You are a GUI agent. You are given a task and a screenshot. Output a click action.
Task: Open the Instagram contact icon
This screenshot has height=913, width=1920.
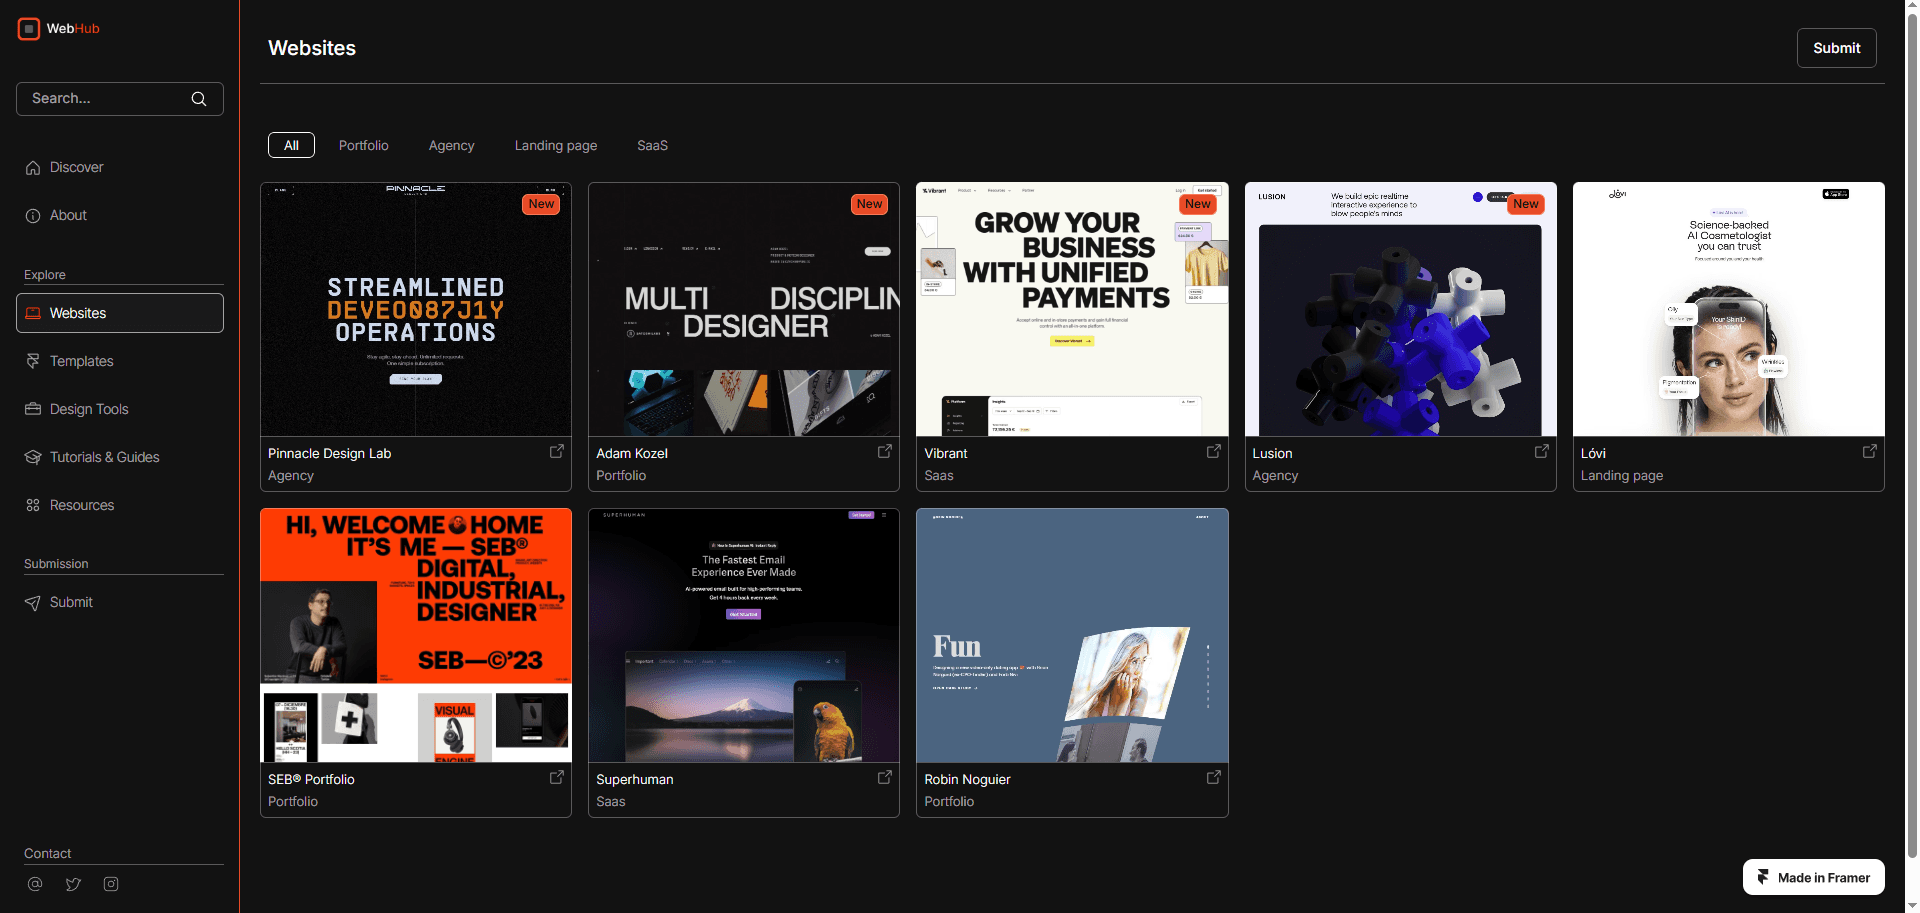point(111,884)
